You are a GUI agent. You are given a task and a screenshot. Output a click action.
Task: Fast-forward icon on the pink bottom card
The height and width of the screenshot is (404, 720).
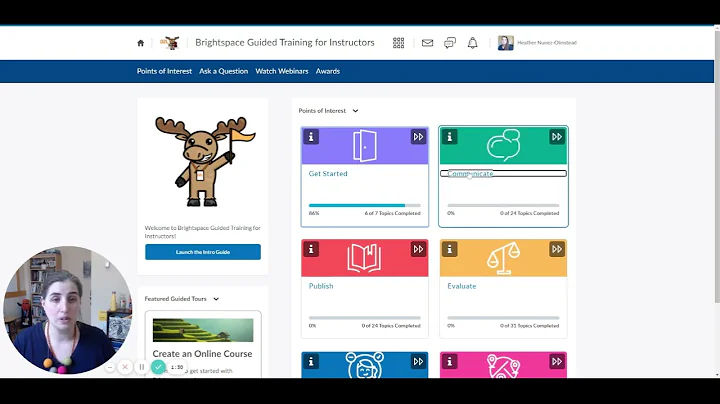557,362
